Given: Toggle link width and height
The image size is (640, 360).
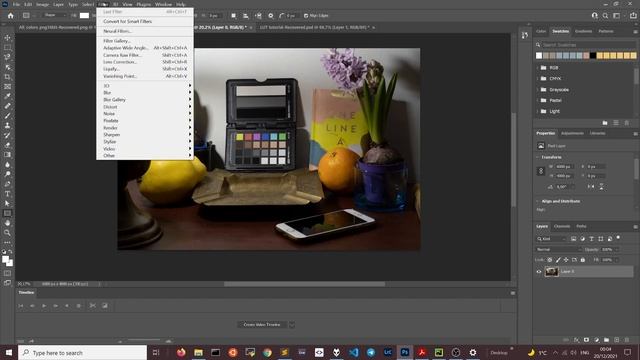Looking at the screenshot, I should [x=541, y=171].
